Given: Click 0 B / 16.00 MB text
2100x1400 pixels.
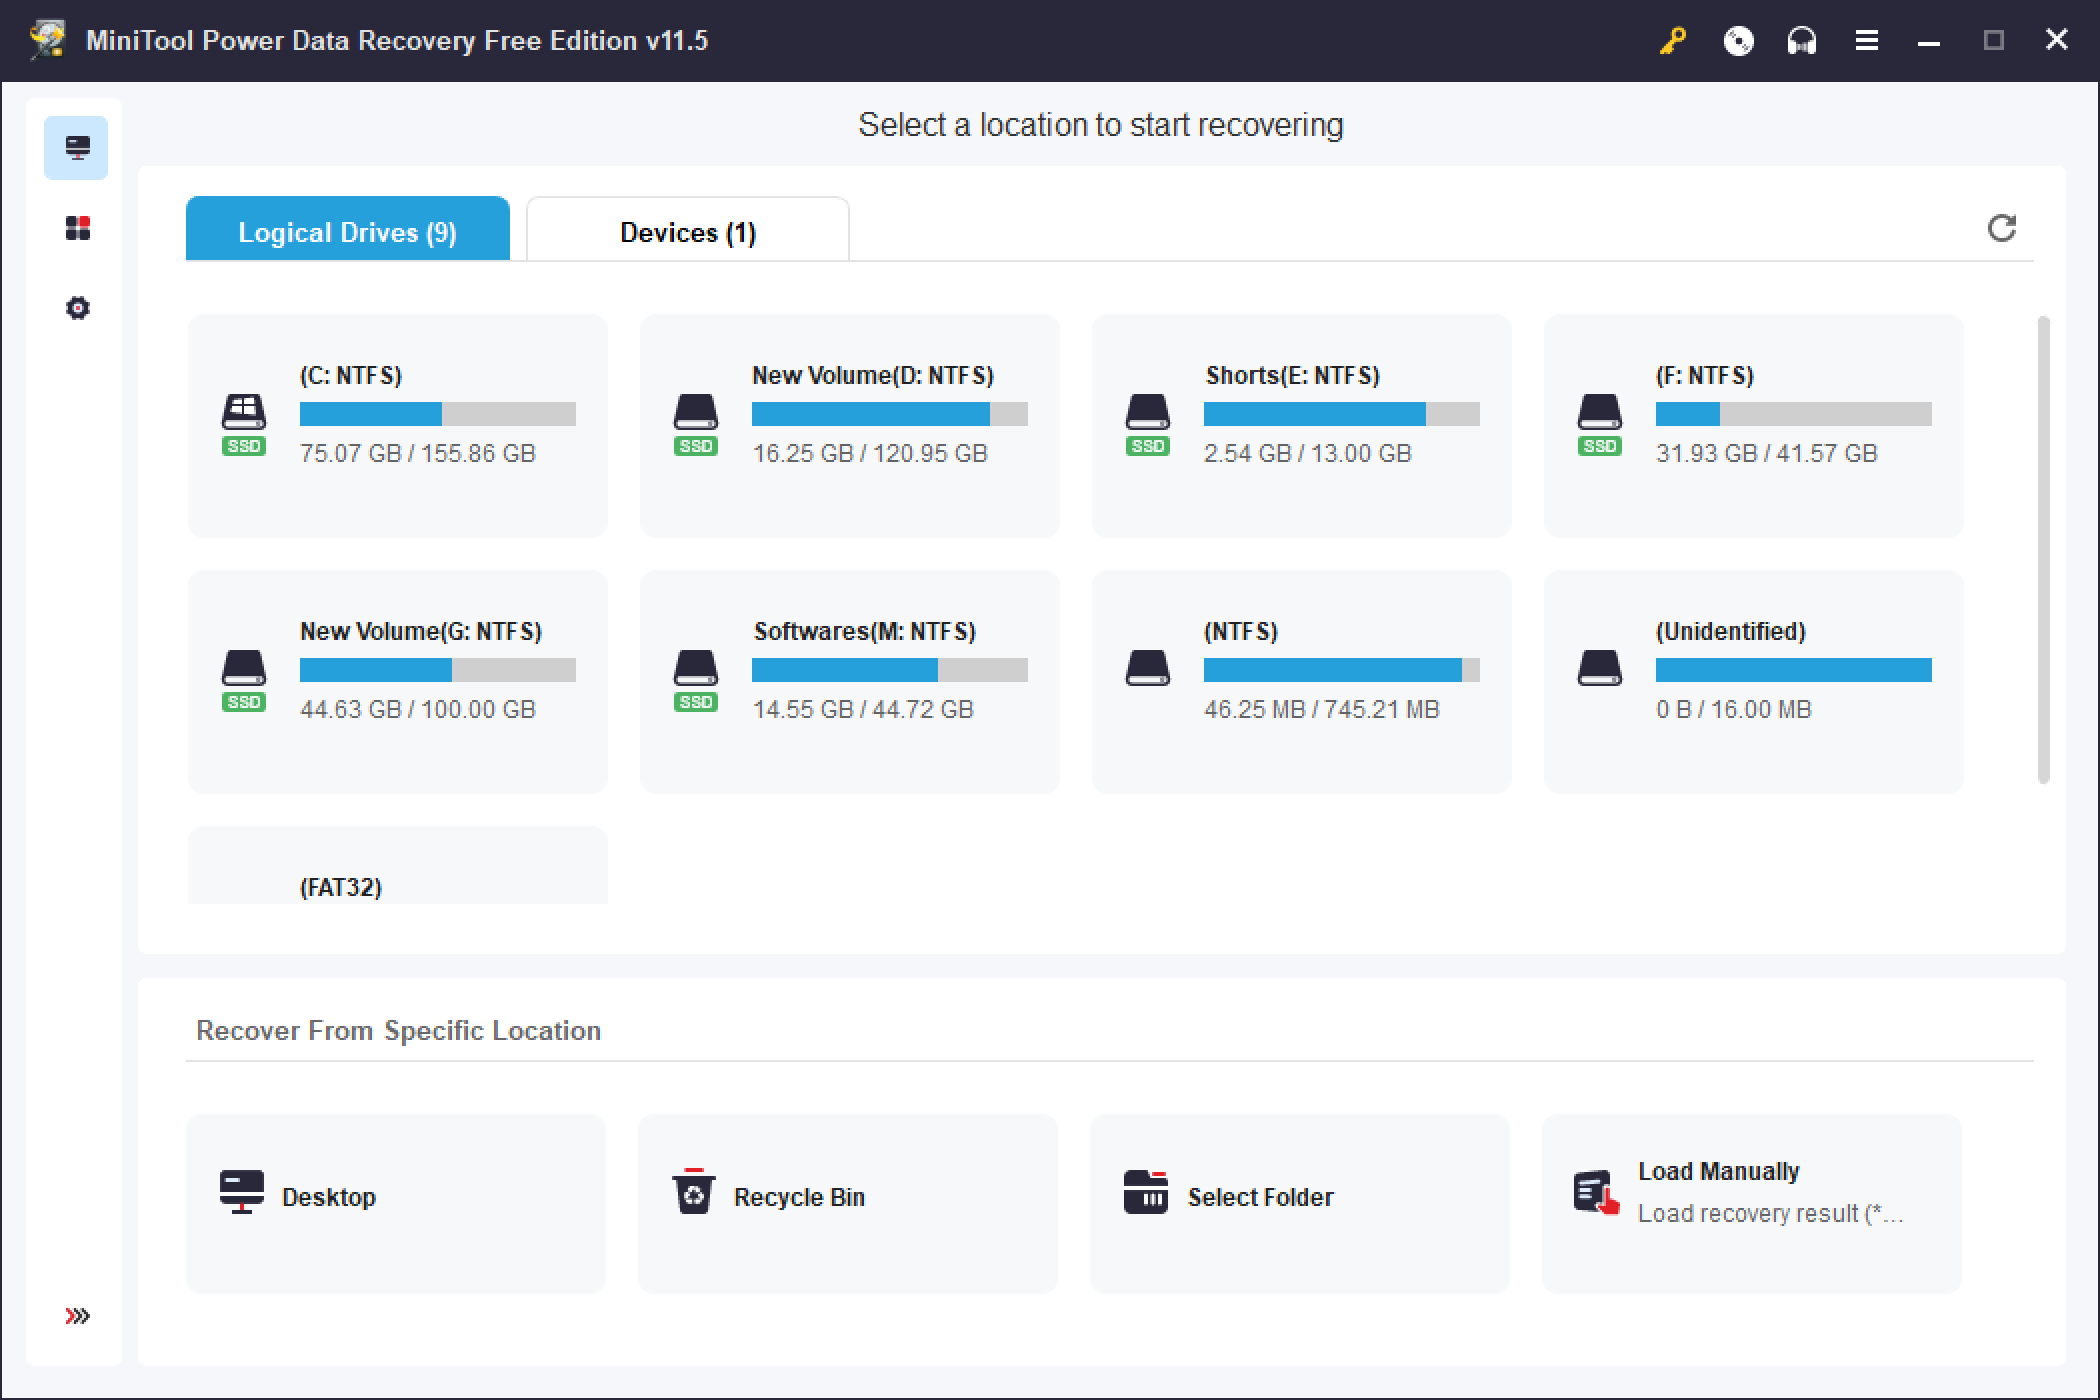Looking at the screenshot, I should coord(1734,709).
